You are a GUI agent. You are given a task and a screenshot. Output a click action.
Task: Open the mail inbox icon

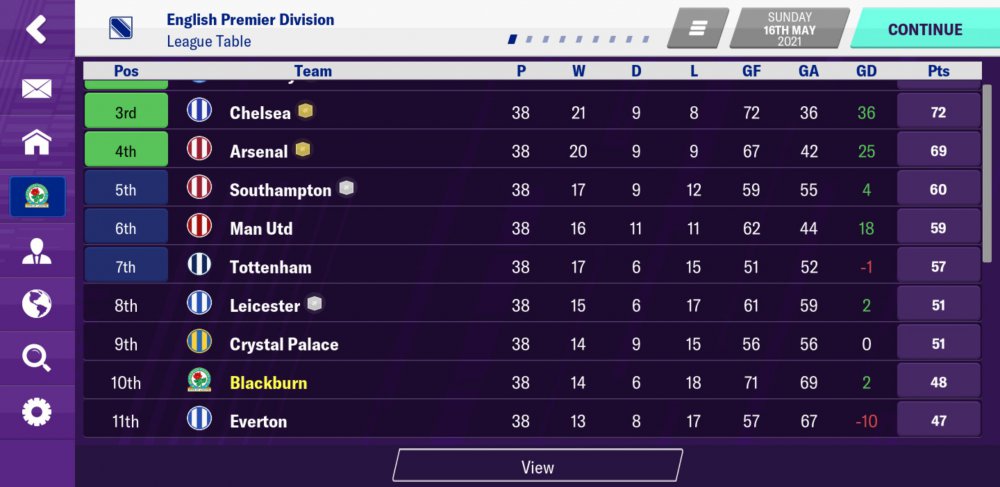pos(36,89)
